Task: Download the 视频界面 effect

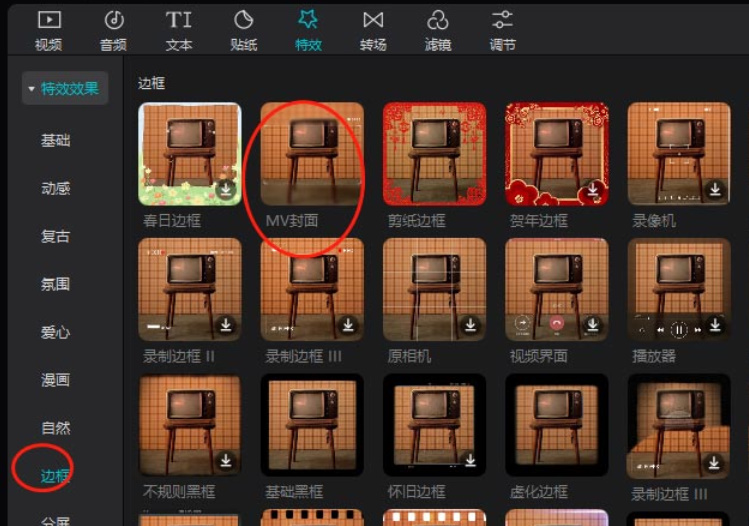Action: pyautogui.click(x=593, y=325)
